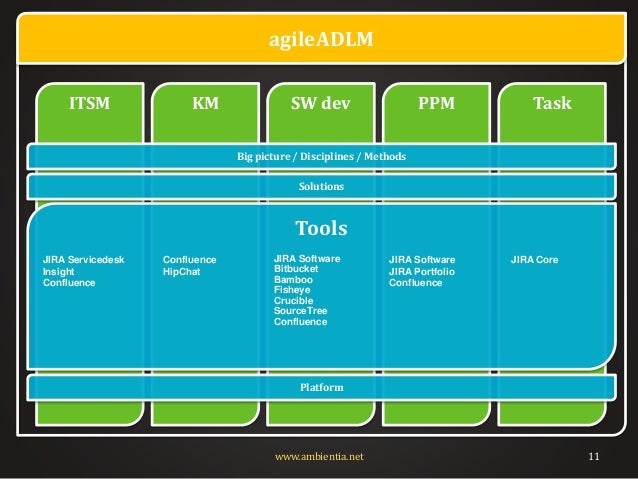This screenshot has height=479, width=638.
Task: Select the KM column header
Action: (205, 103)
